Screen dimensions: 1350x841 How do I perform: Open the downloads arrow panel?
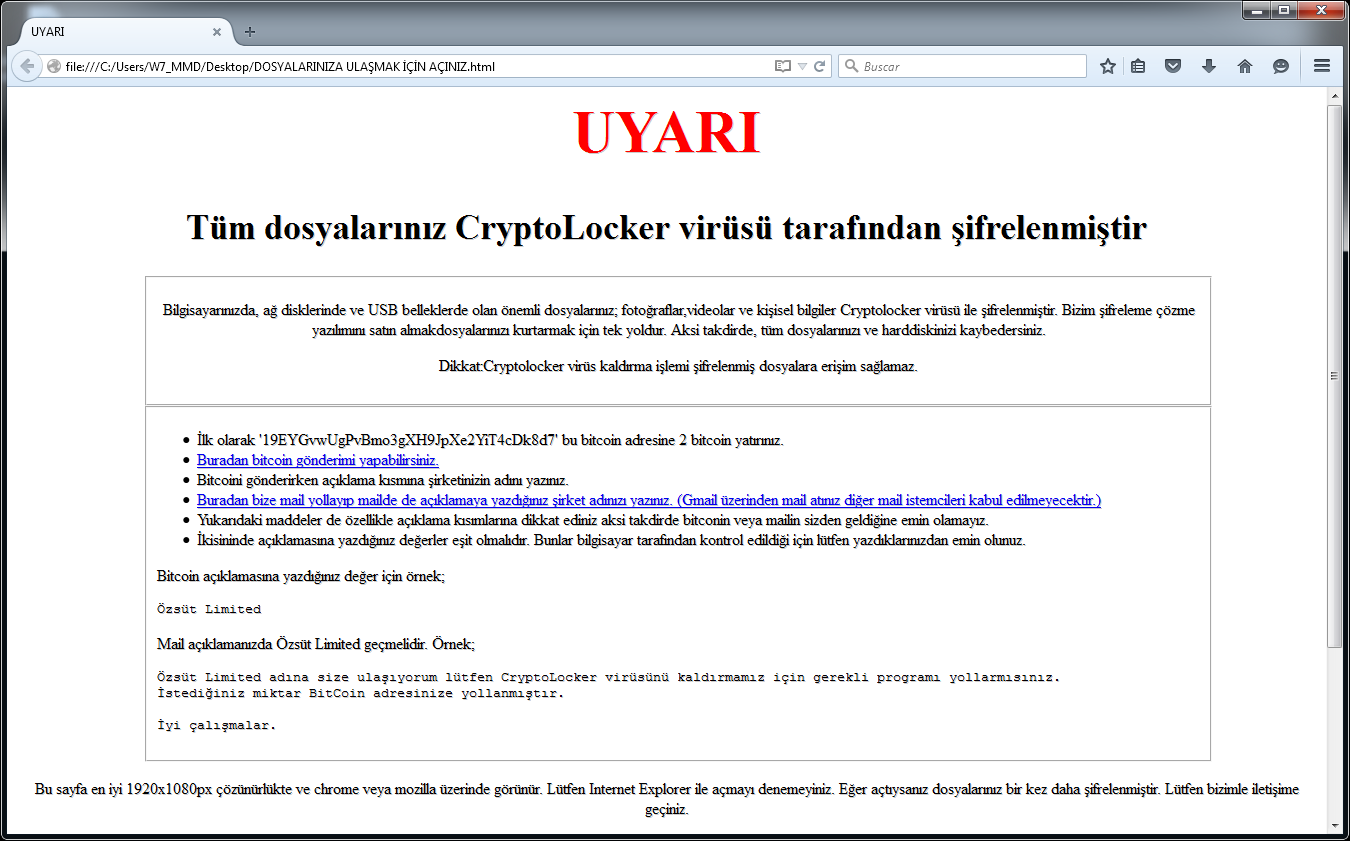[1209, 66]
